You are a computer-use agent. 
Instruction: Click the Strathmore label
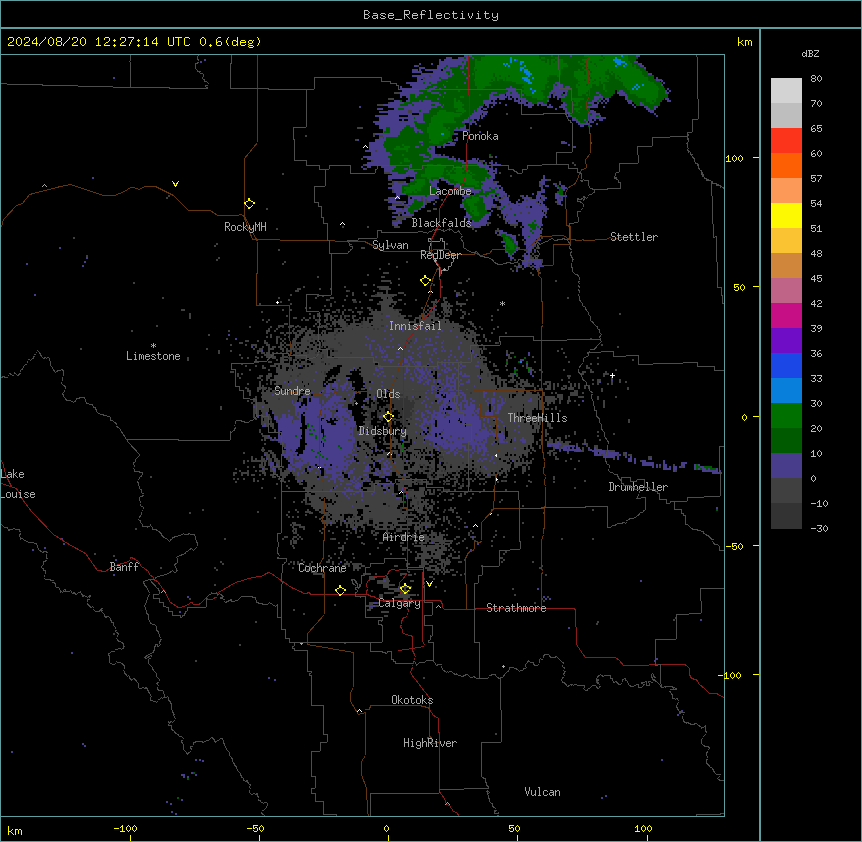tap(516, 608)
